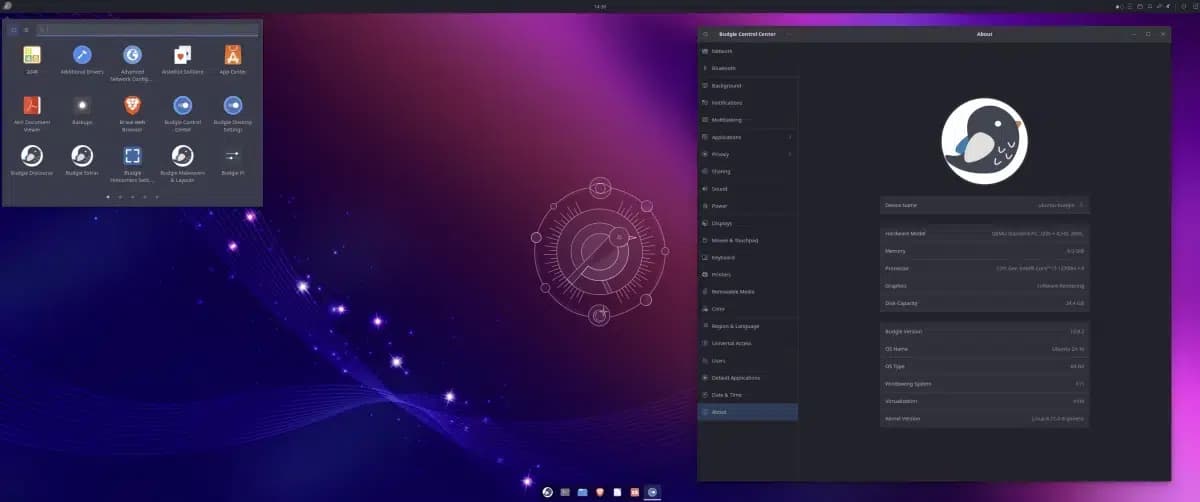Go to second page of app grid
The image size is (1200, 502).
pyautogui.click(x=120, y=197)
